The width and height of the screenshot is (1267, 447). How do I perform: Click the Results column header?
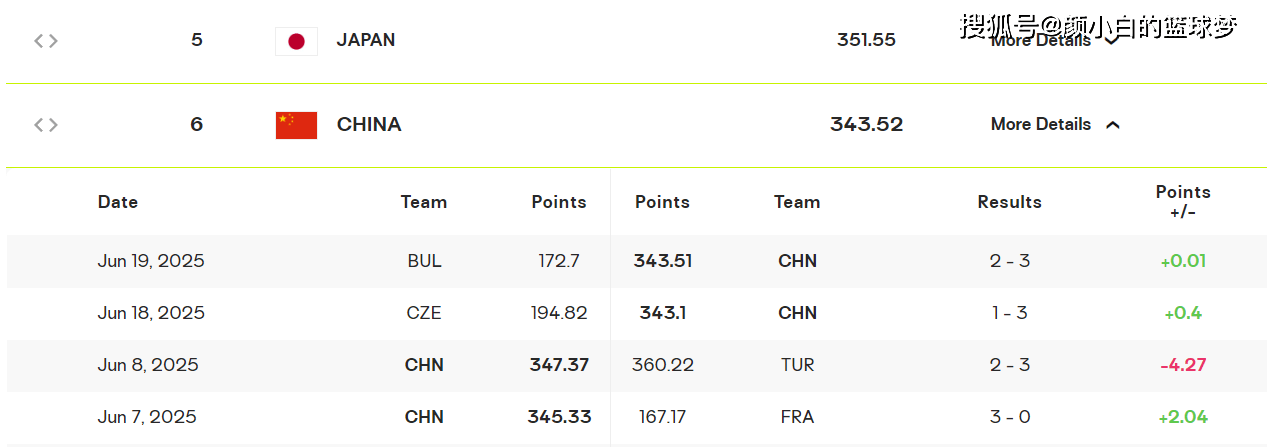click(1009, 202)
